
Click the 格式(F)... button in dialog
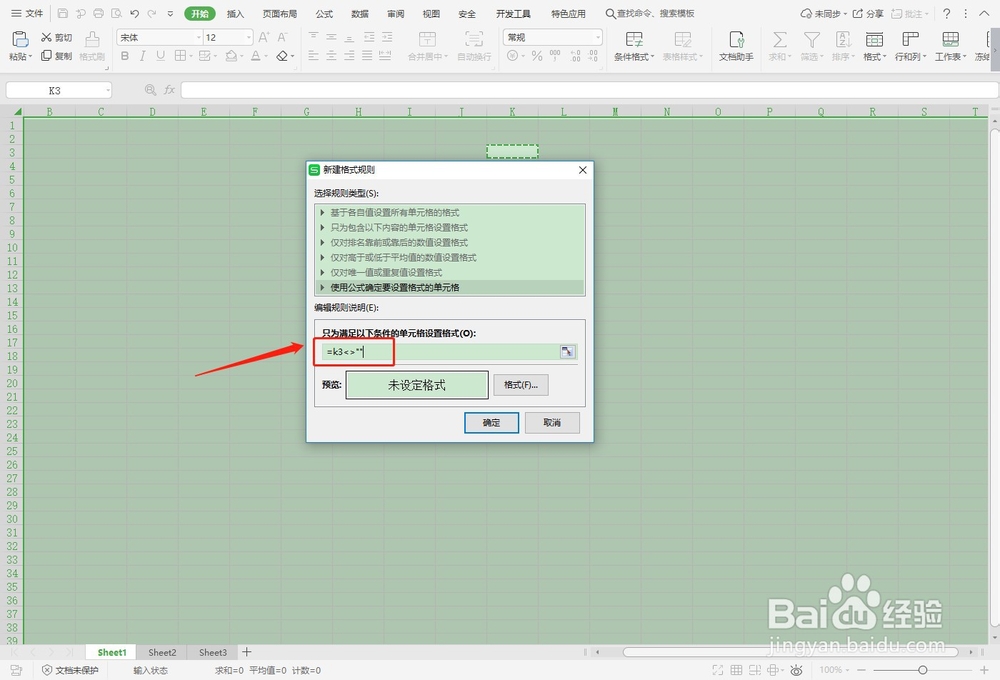[520, 385]
